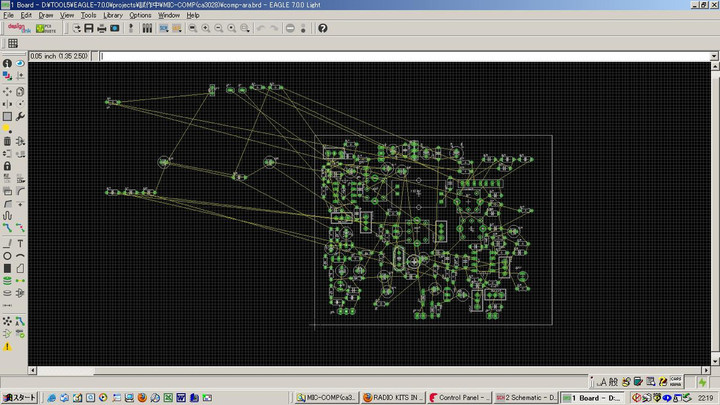Click the Lock tool icon

click(7, 166)
